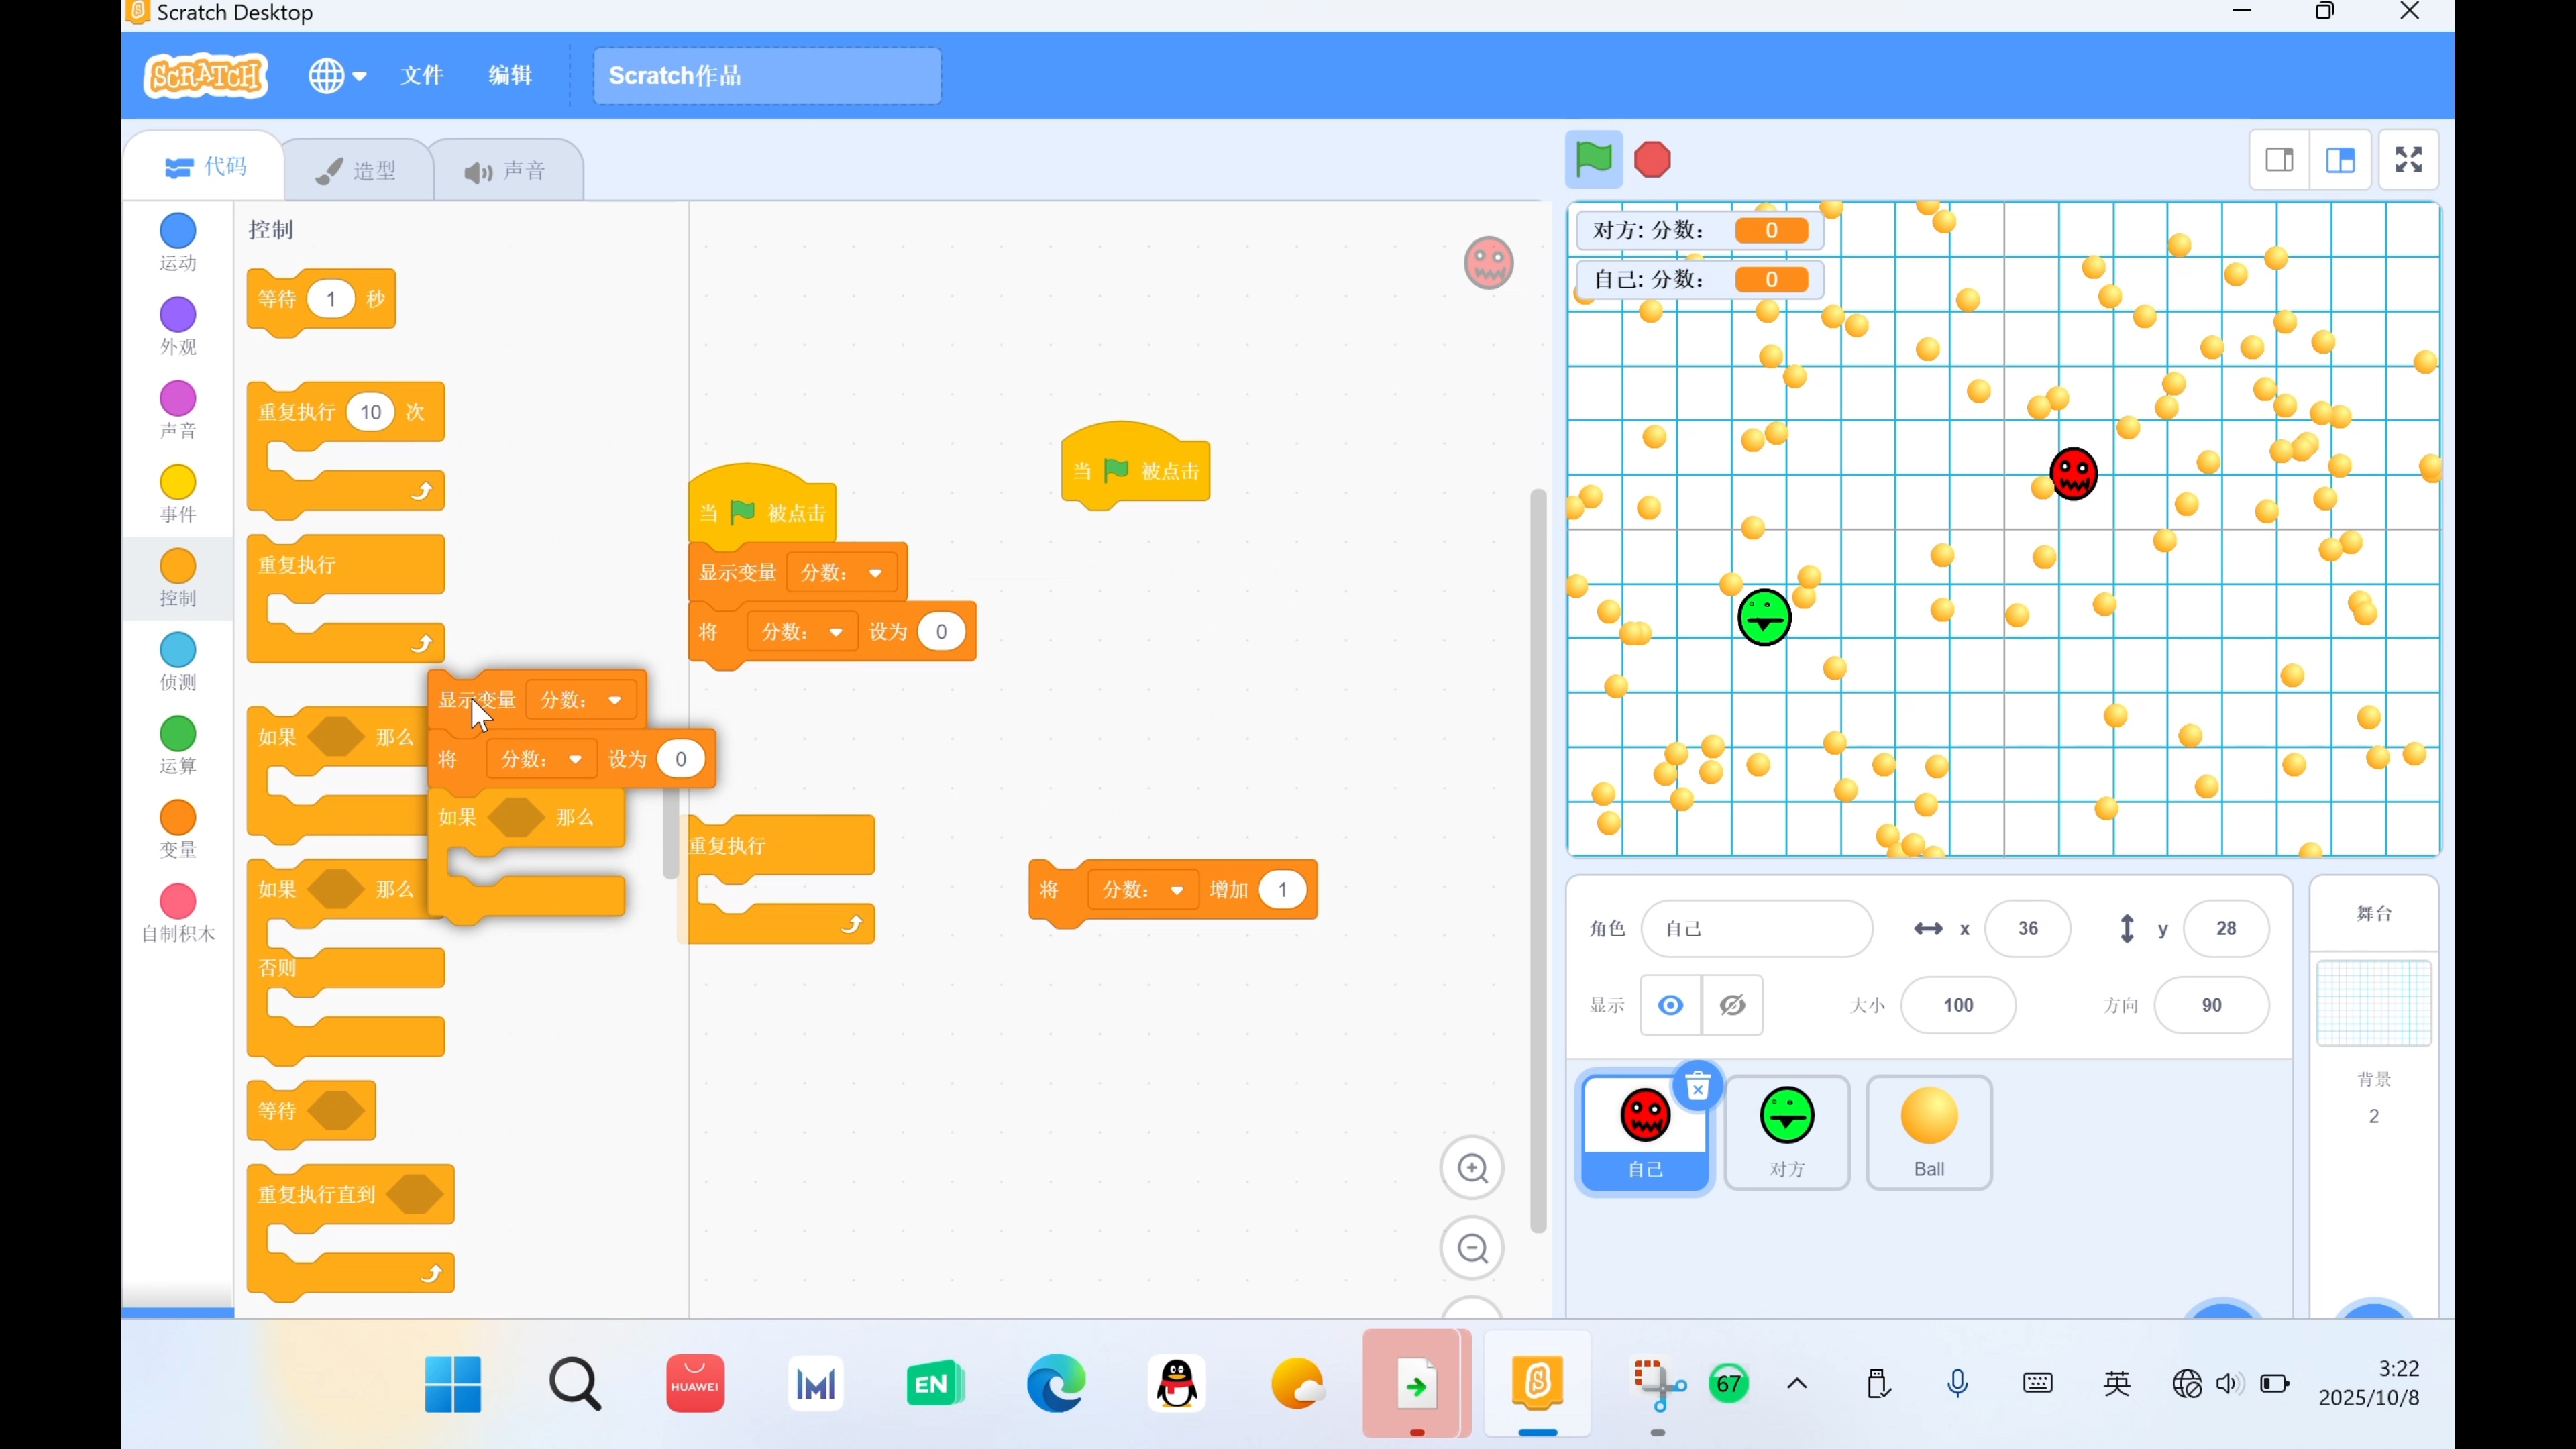The width and height of the screenshot is (2576, 1449).
Task: Open the 文件 menu
Action: [422, 75]
